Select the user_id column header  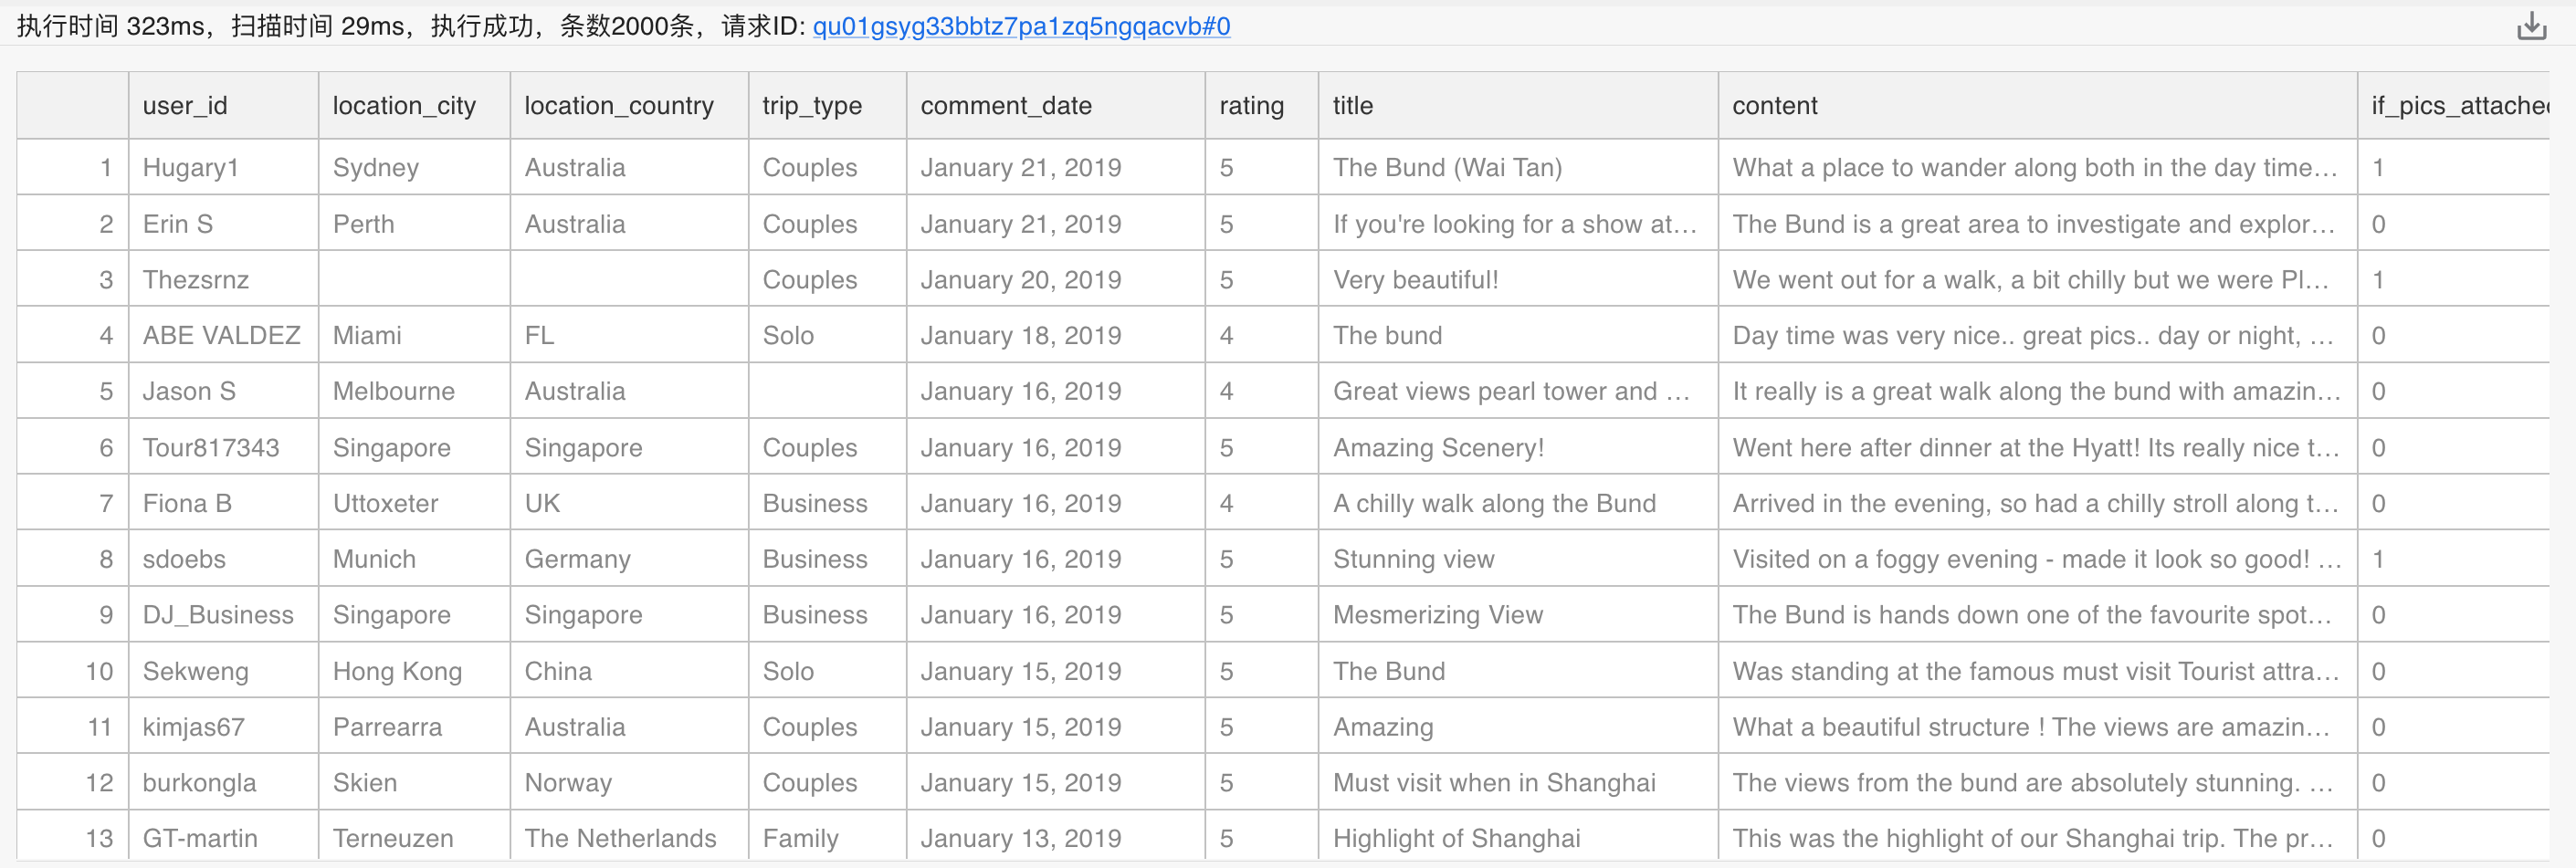[185, 106]
